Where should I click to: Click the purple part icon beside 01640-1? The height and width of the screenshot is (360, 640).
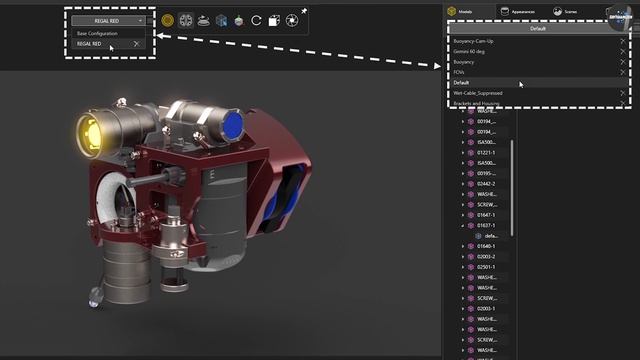click(471, 246)
